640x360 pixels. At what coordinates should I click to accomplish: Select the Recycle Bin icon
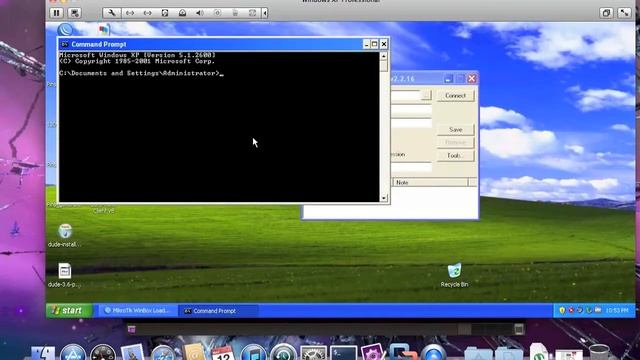454,275
